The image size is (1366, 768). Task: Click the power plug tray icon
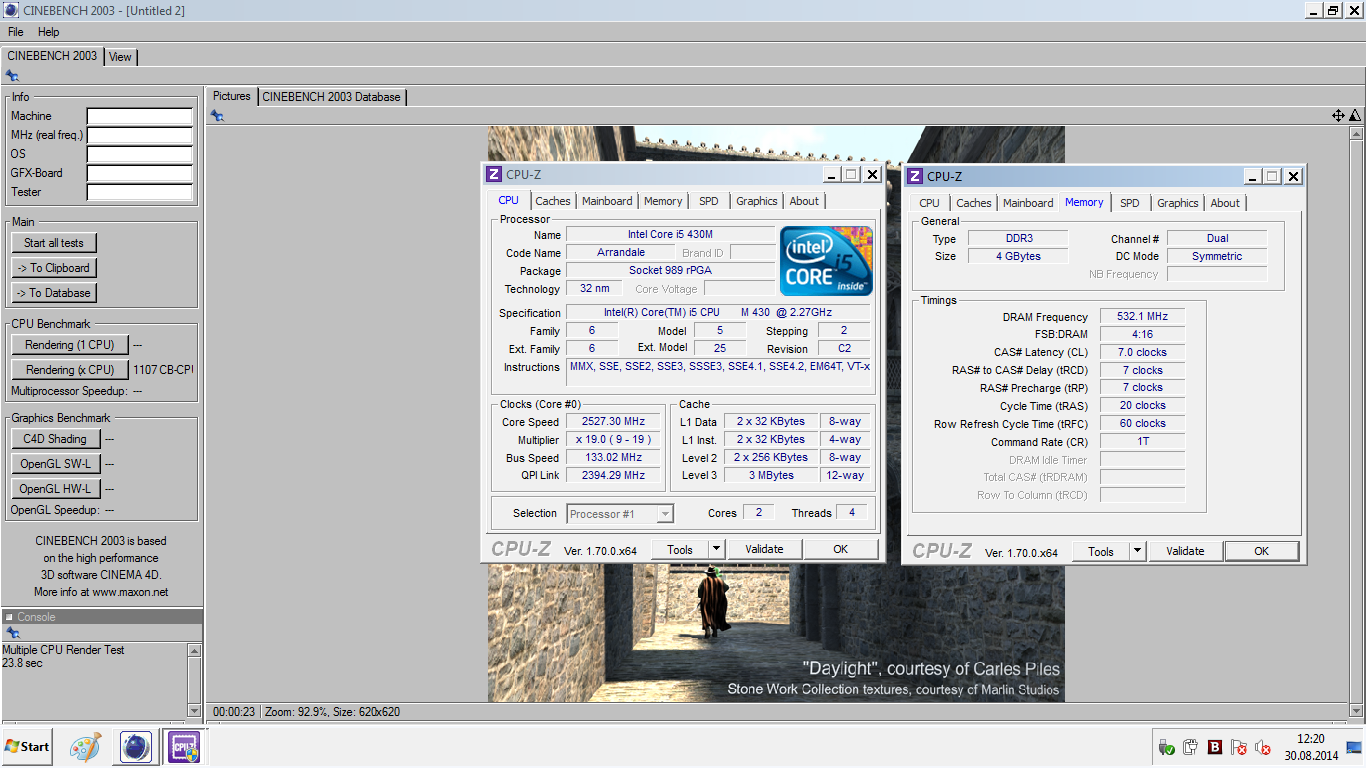(1190, 747)
